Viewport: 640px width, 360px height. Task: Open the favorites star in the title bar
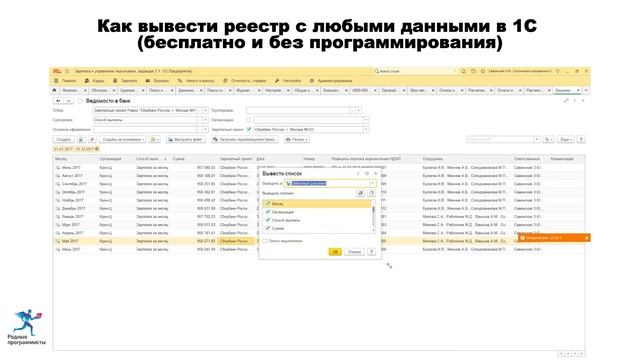(x=482, y=71)
